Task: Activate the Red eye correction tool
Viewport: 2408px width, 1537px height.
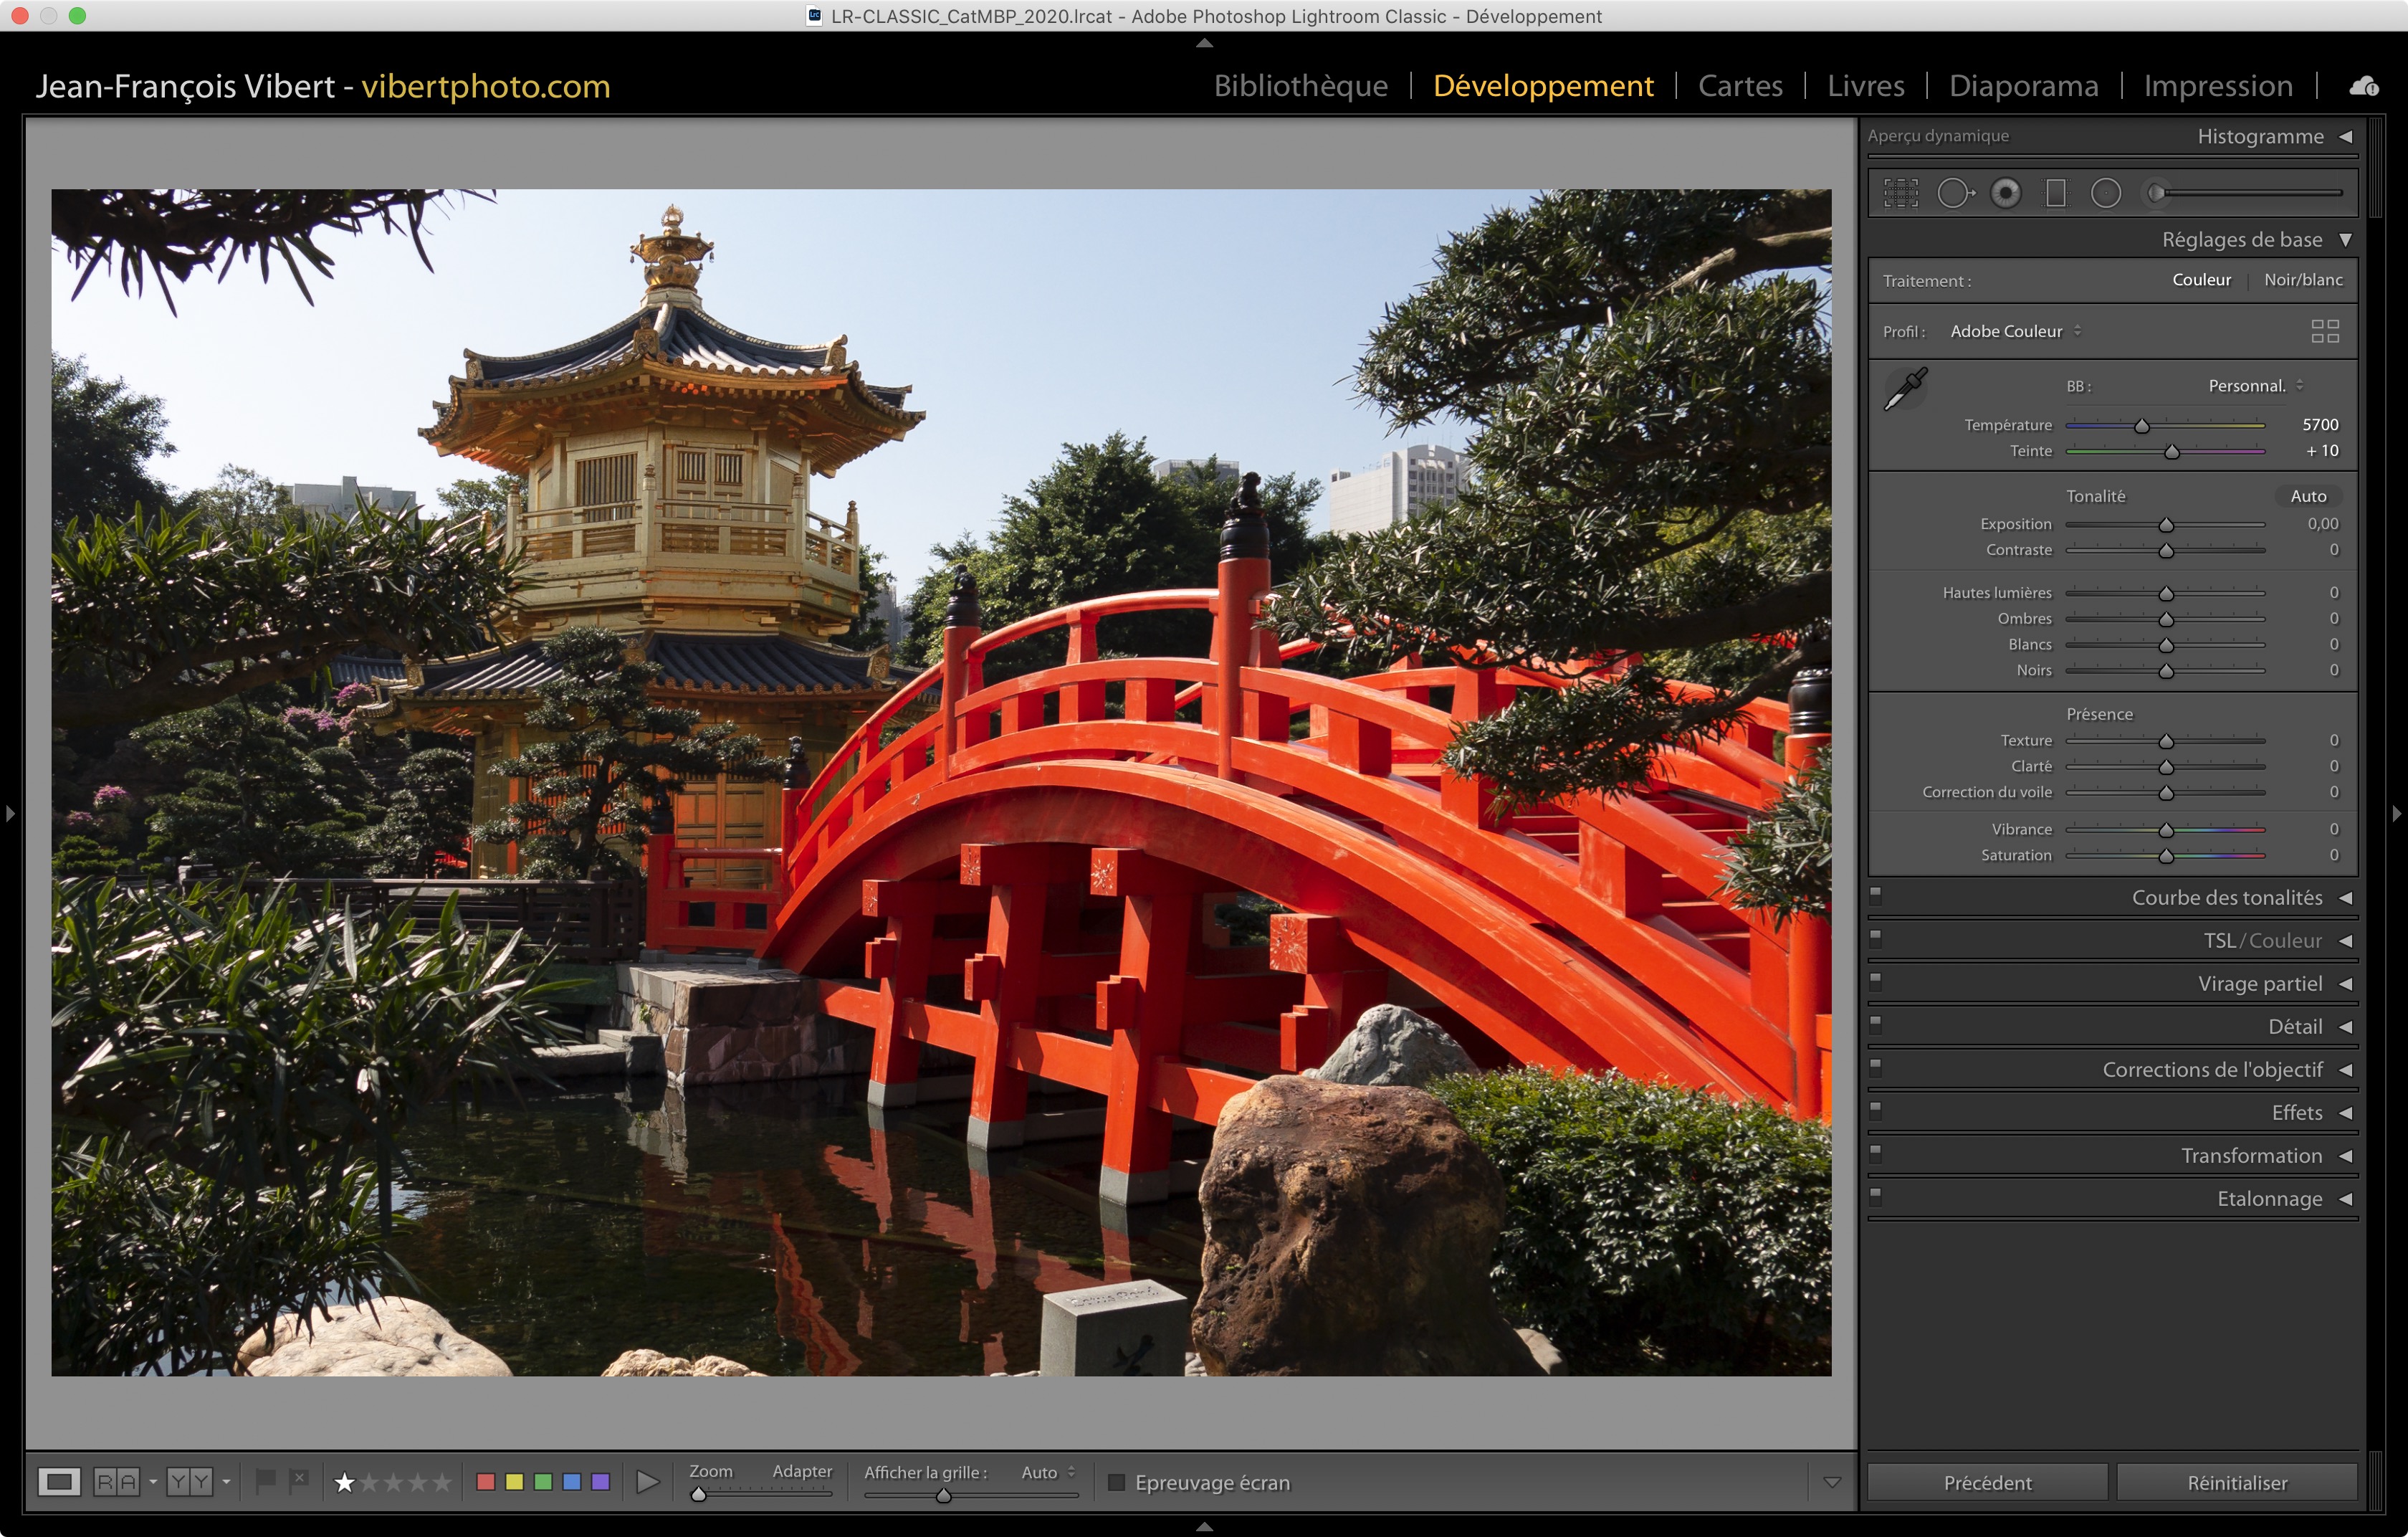Action: [x=2005, y=193]
